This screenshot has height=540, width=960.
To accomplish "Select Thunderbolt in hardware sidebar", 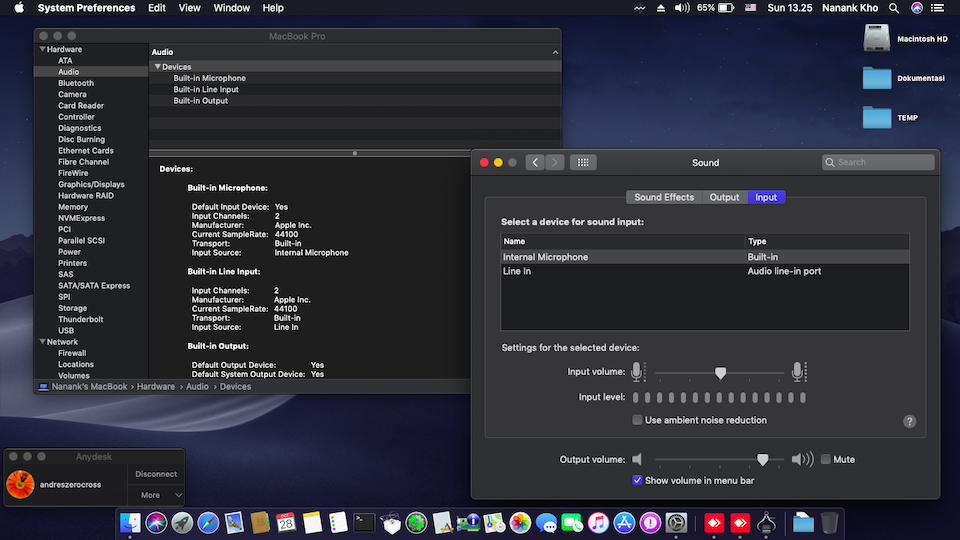I will pos(81,320).
